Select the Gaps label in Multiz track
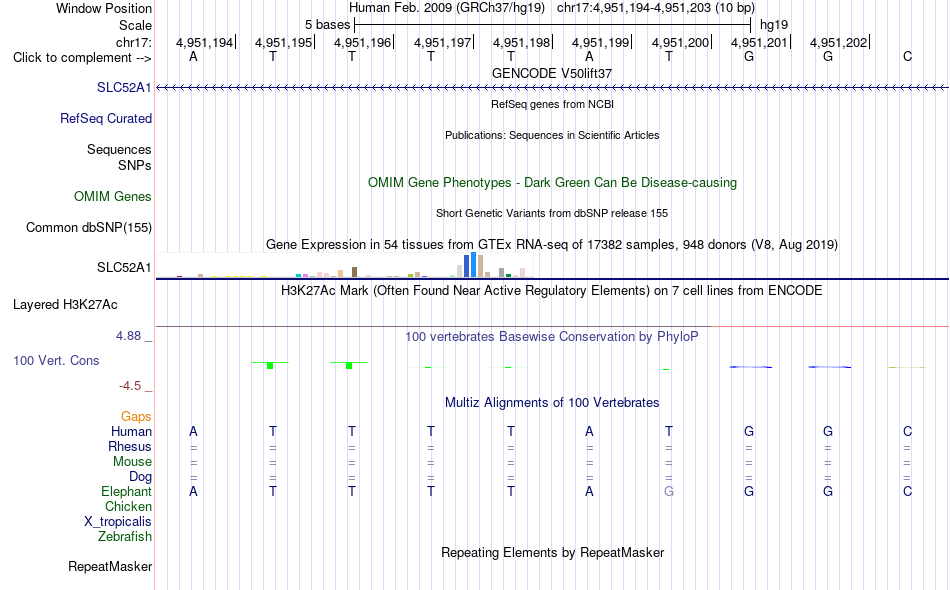Image resolution: width=950 pixels, height=590 pixels. pos(136,416)
